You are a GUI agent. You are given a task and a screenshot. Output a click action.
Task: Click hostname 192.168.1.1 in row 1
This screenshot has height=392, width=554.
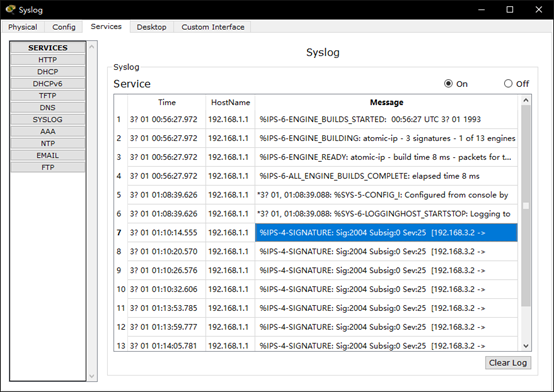click(x=230, y=119)
